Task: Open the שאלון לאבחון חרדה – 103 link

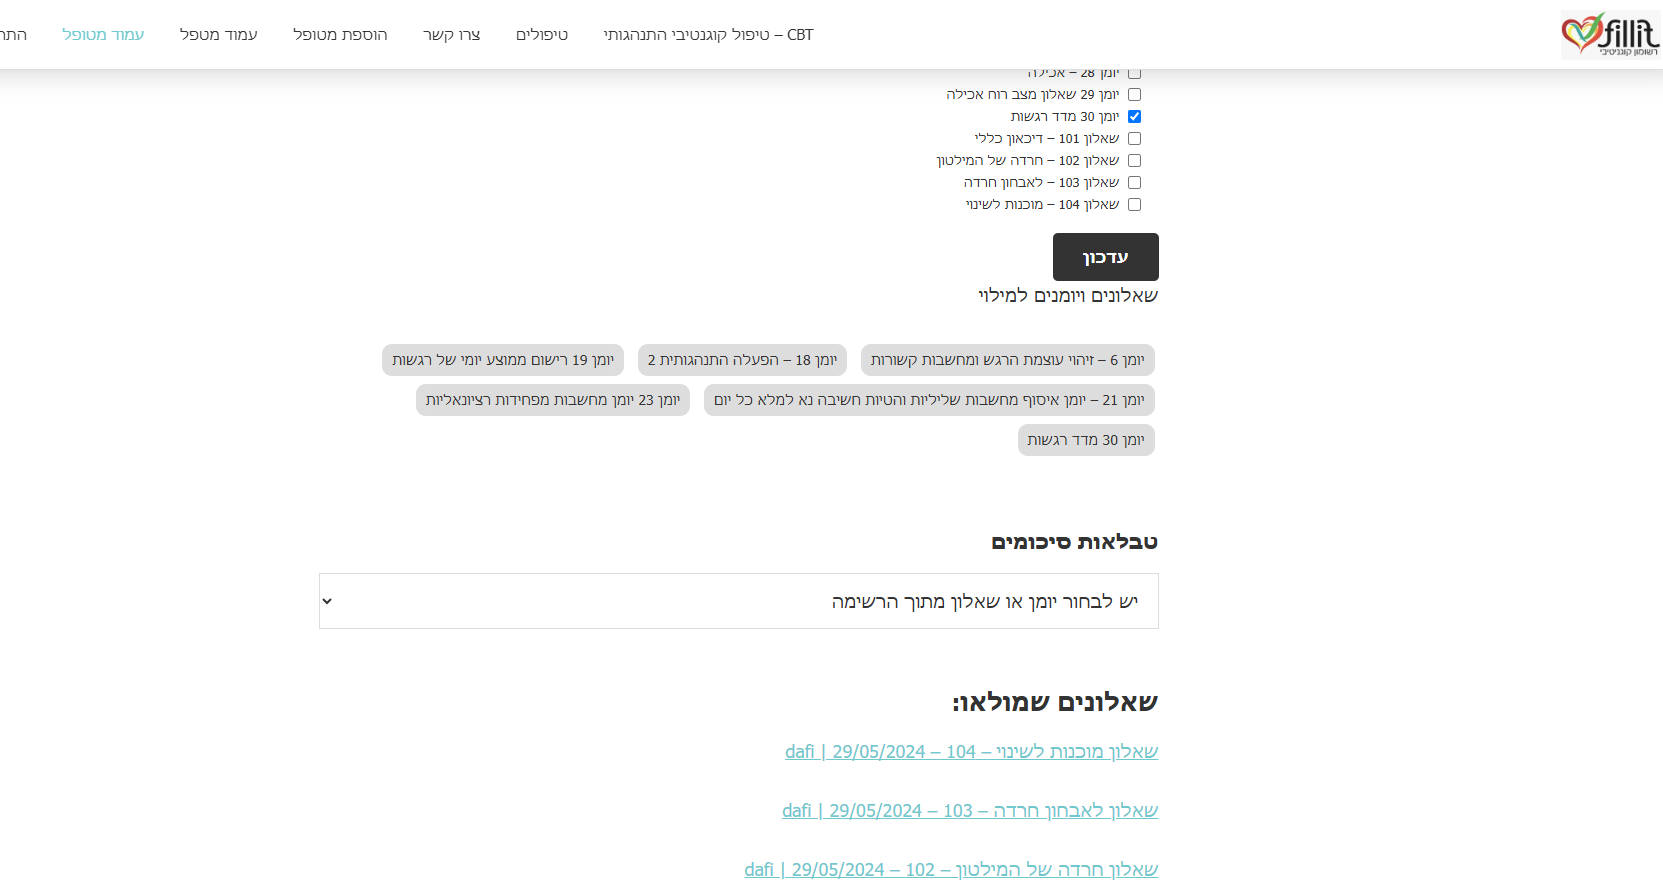Action: [970, 811]
